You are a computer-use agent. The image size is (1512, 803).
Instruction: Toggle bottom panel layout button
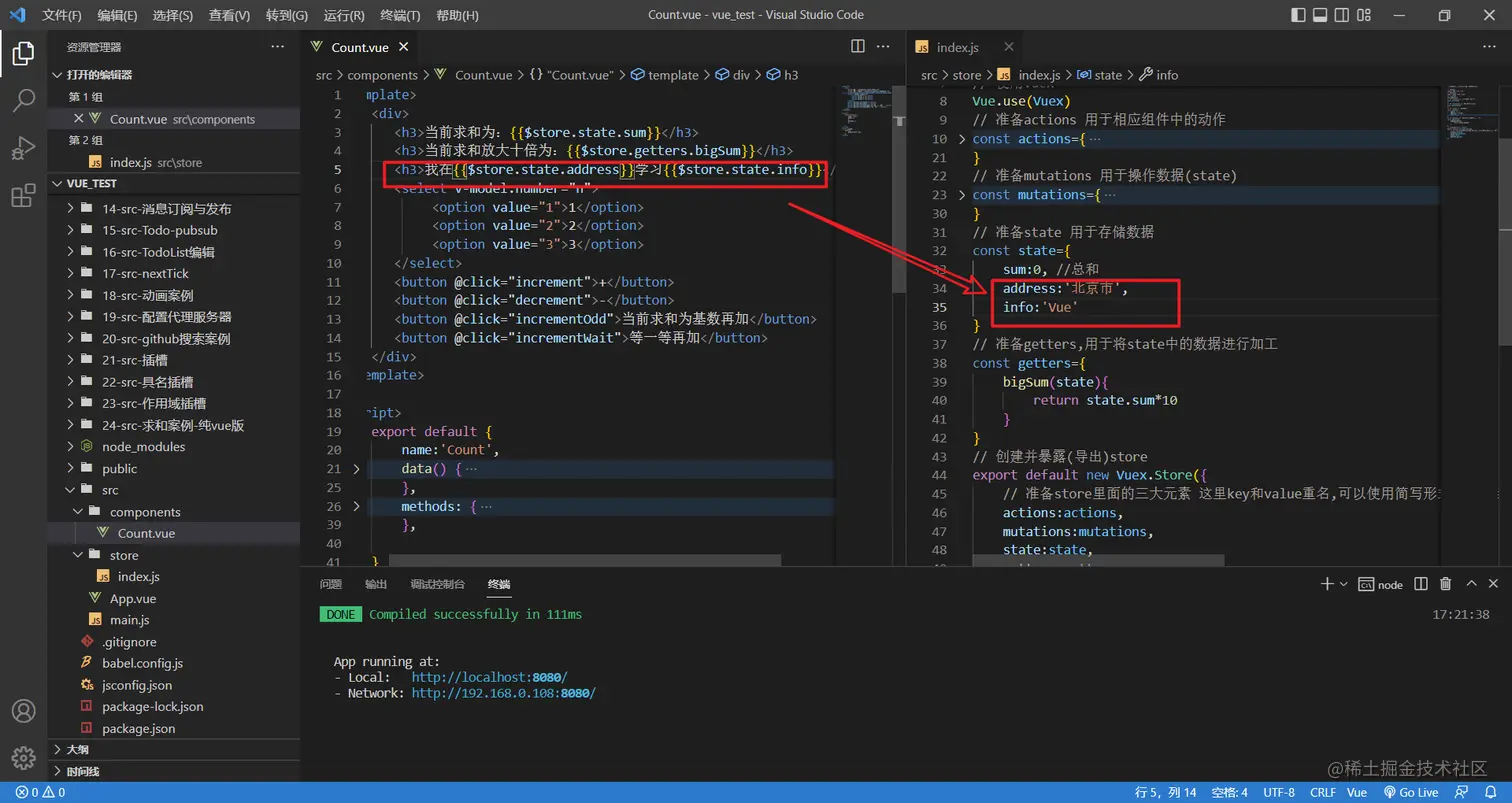coord(1320,15)
